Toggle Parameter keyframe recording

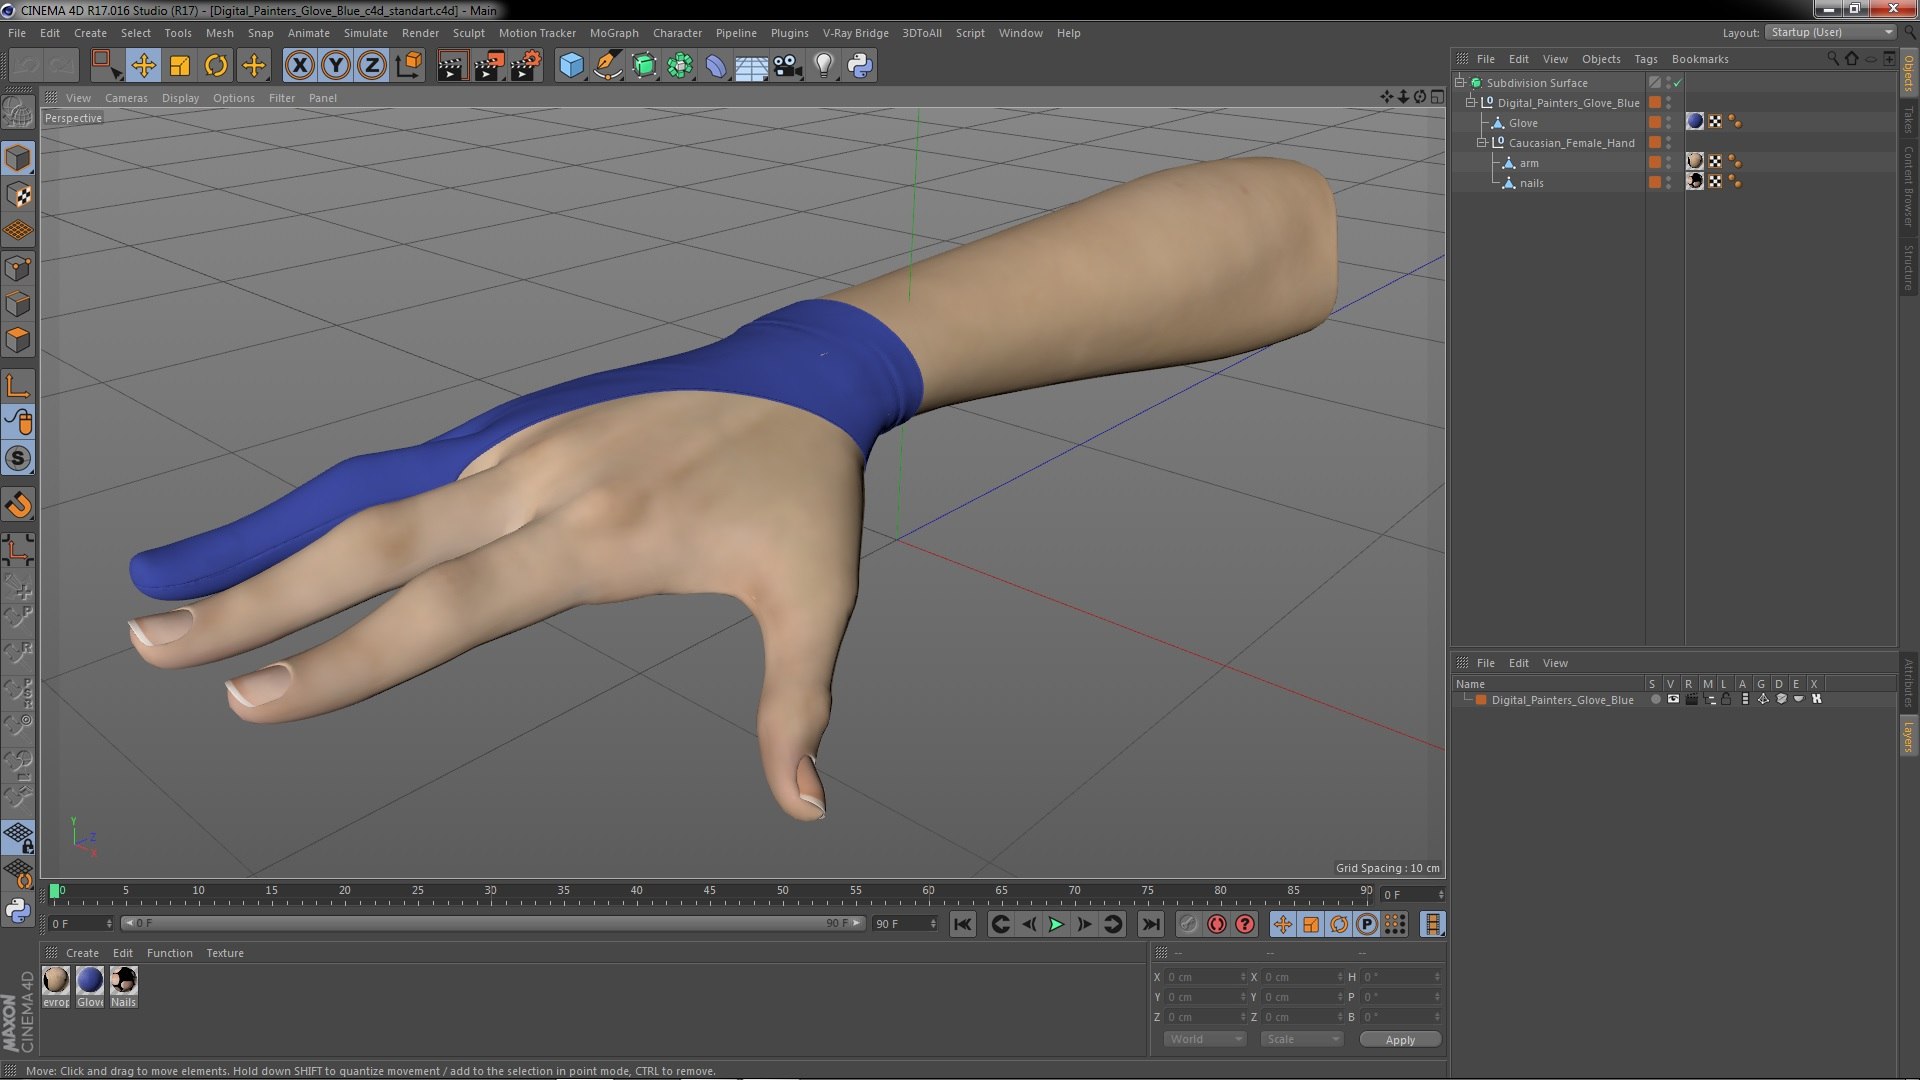(1367, 924)
